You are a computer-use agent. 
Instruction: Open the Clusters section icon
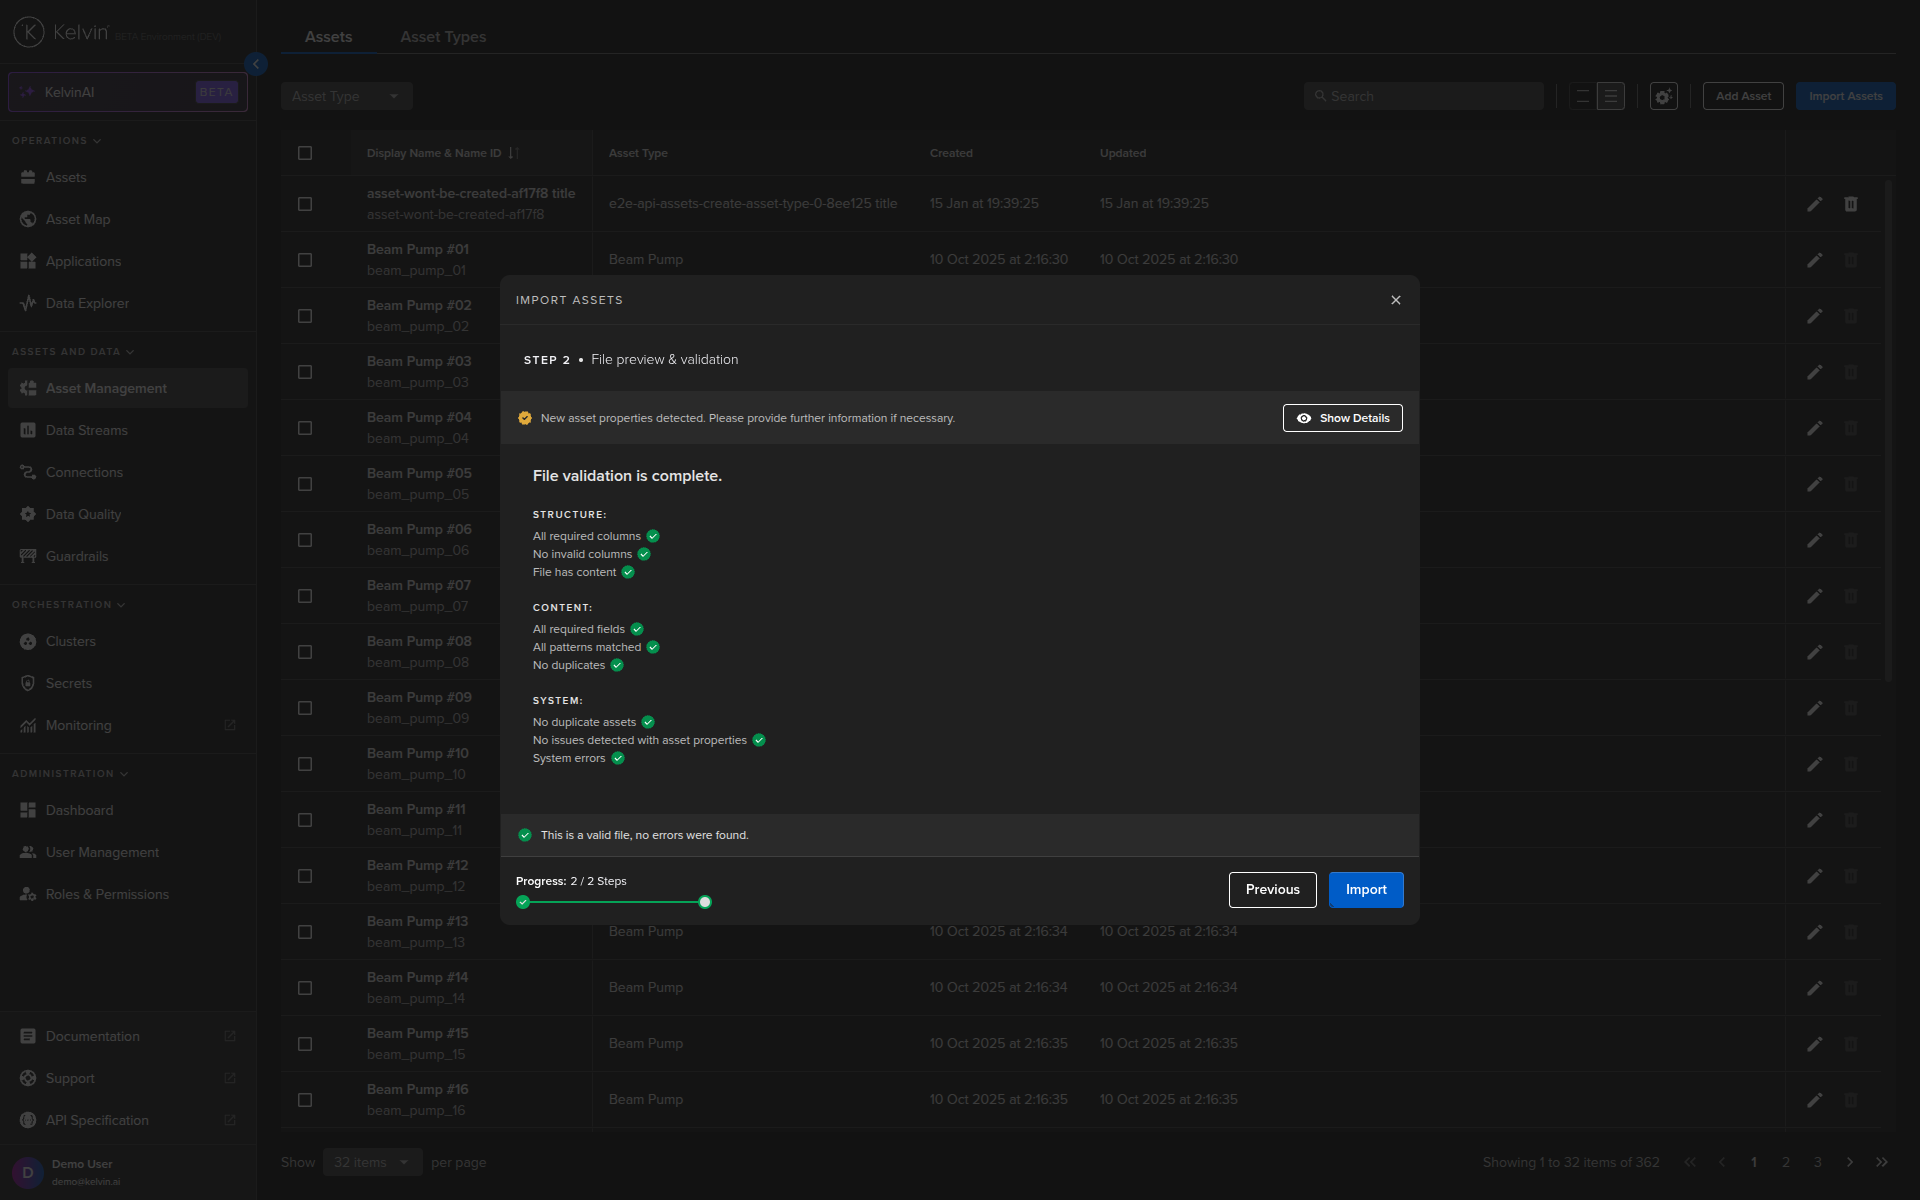(28, 641)
